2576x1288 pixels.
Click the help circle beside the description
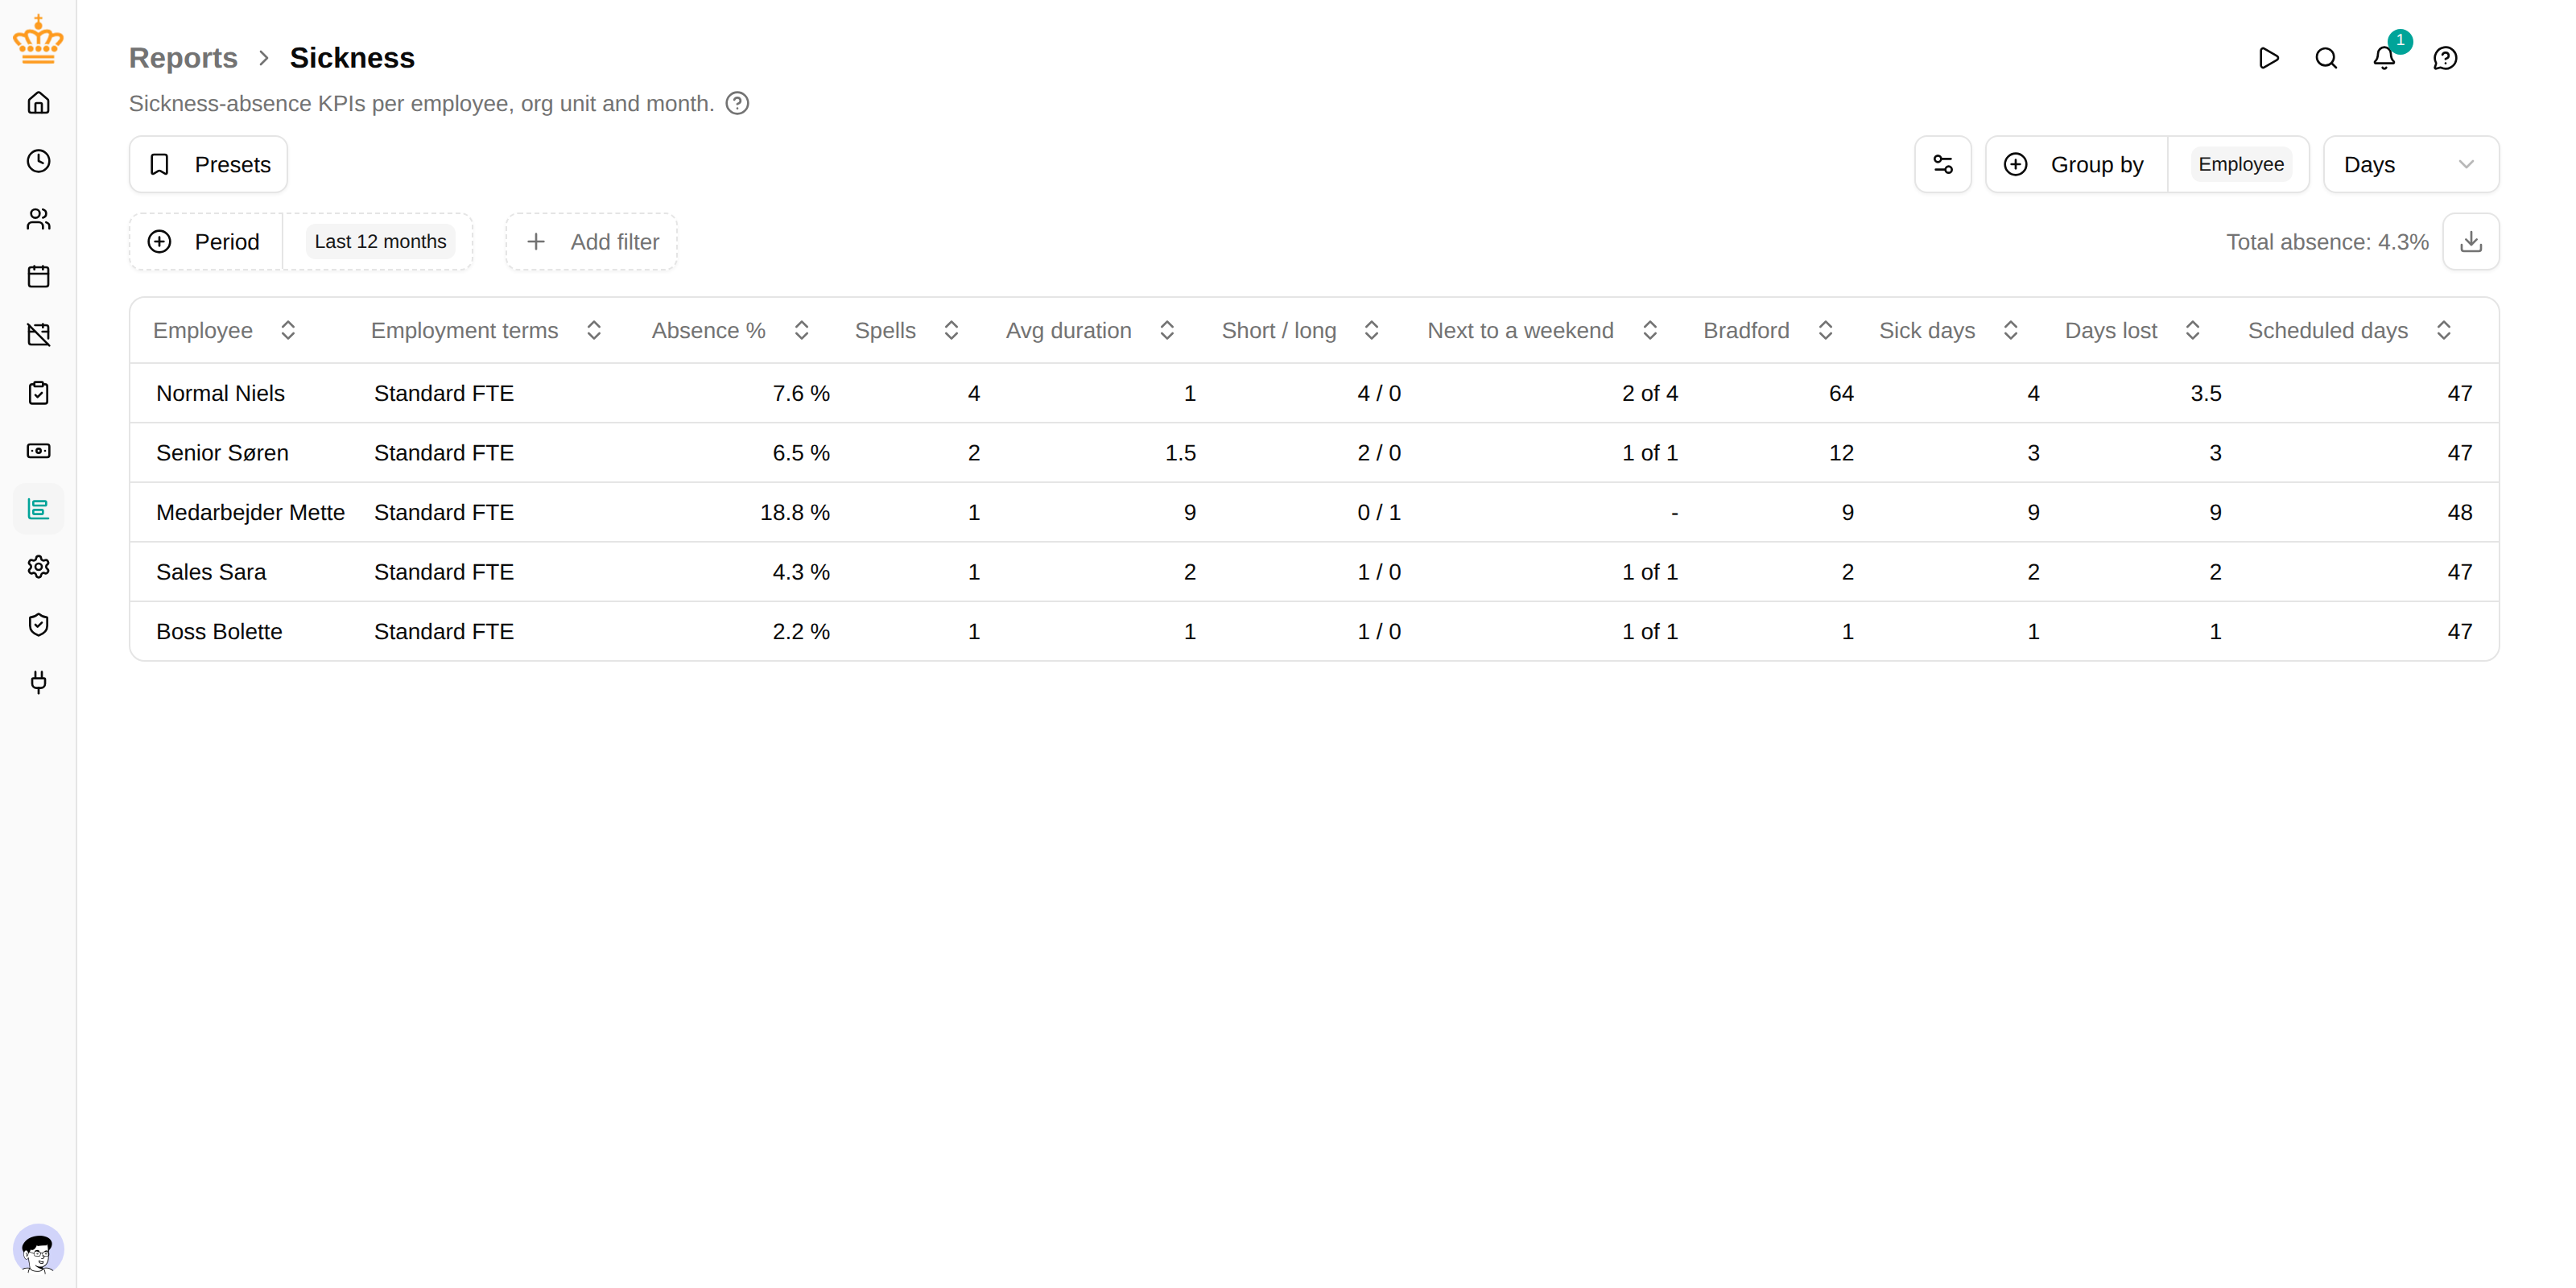[x=737, y=104]
